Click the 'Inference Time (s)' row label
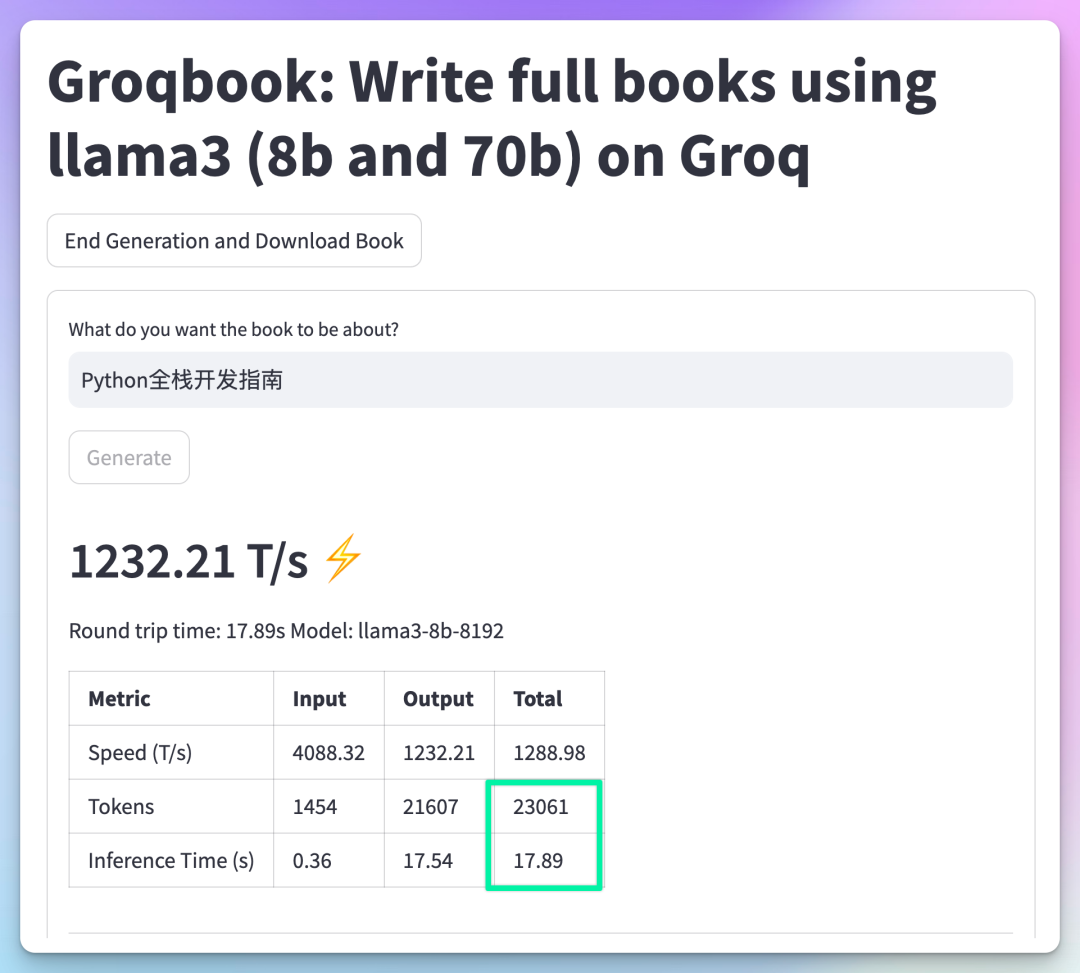 [x=172, y=860]
